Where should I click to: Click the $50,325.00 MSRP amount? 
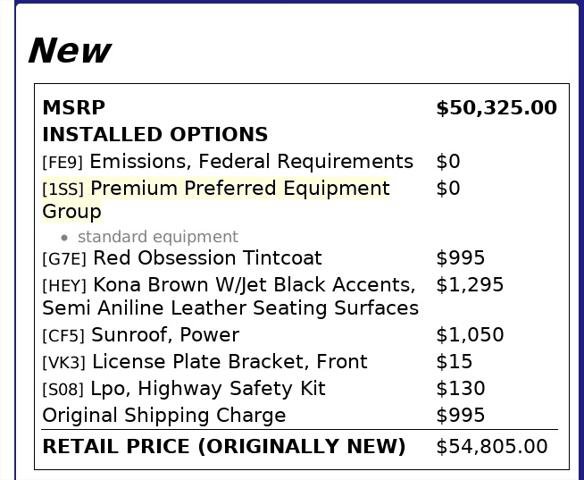pos(496,108)
